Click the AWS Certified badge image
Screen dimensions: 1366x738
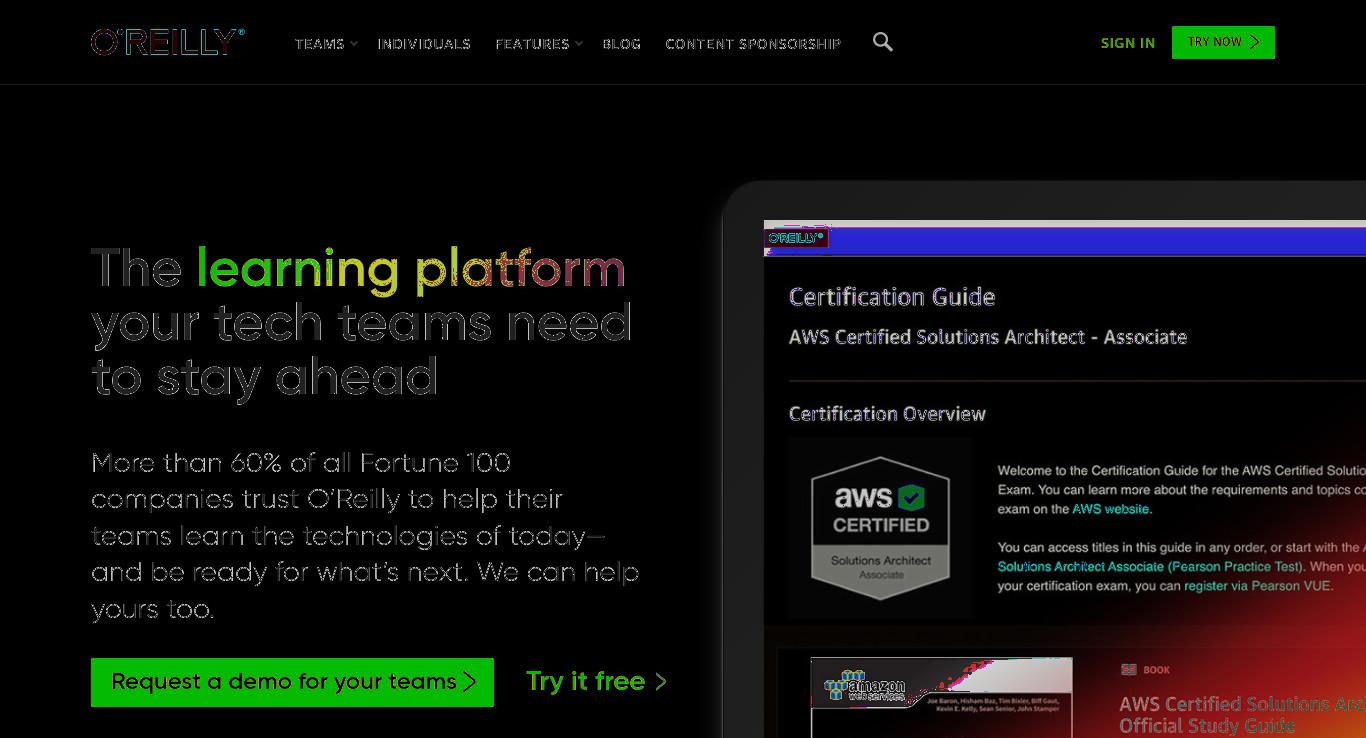coord(880,527)
